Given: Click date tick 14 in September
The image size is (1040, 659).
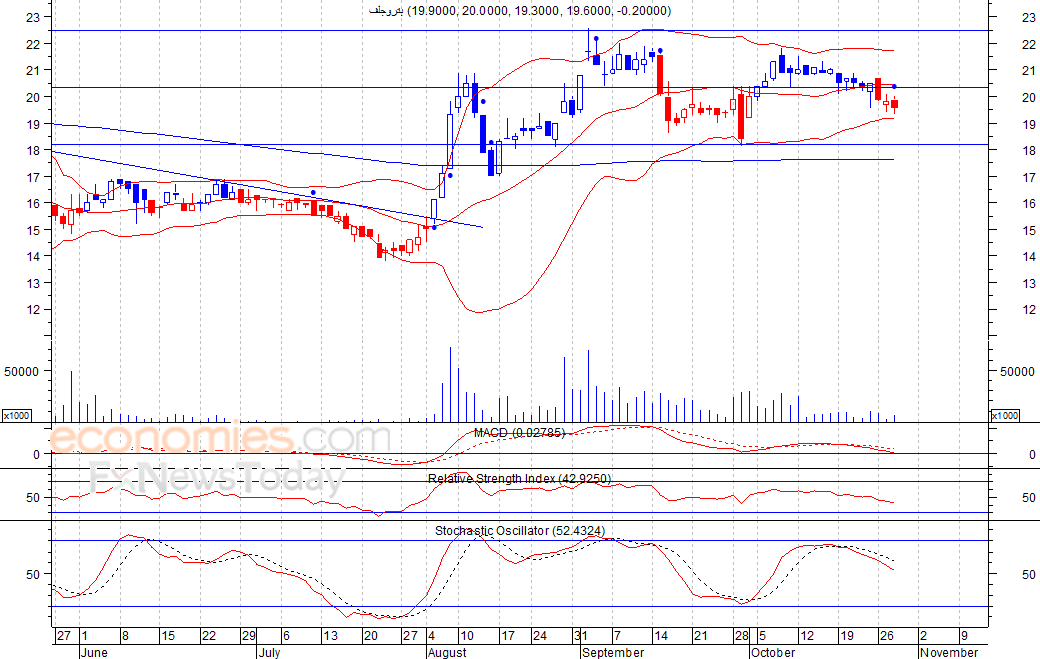Looking at the screenshot, I should tap(661, 636).
